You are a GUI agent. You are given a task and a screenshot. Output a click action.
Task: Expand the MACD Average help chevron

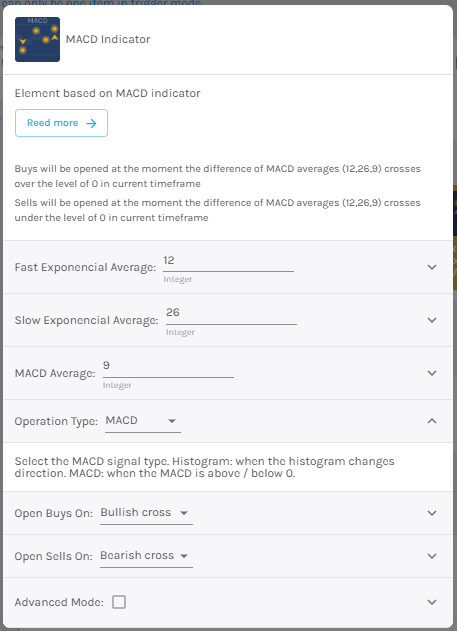(x=432, y=373)
